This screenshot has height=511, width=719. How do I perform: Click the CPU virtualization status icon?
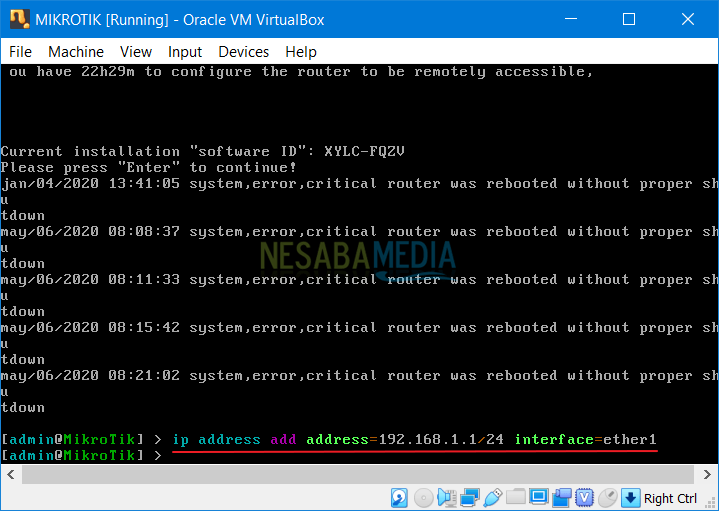pos(584,498)
